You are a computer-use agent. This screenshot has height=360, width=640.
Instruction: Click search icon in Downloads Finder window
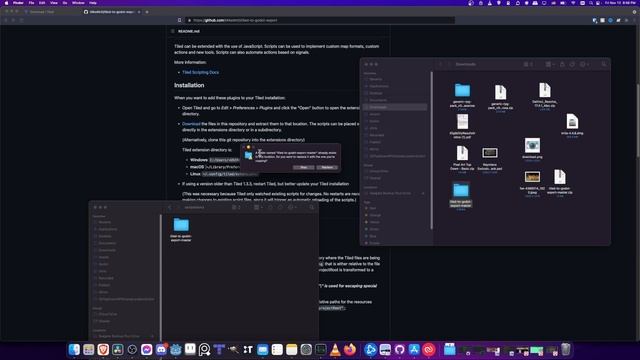pyautogui.click(x=604, y=64)
